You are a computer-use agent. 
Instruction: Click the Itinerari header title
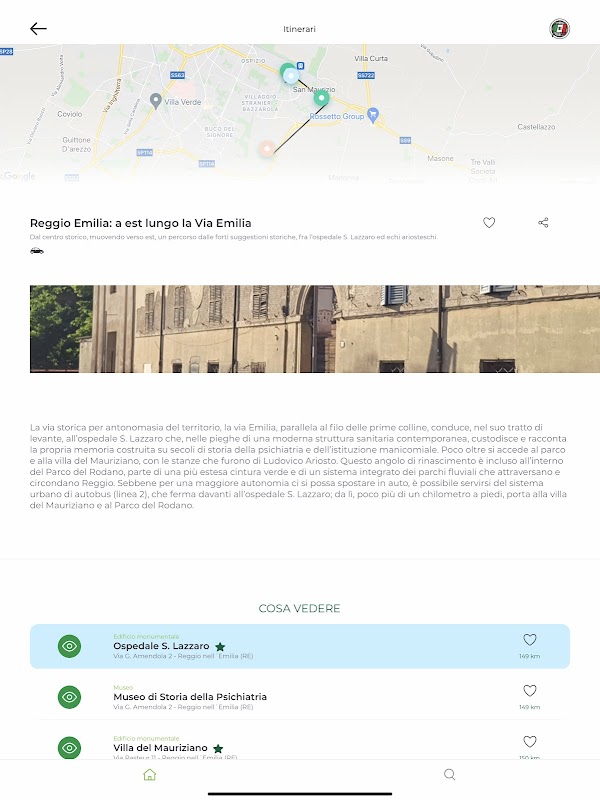coord(299,29)
